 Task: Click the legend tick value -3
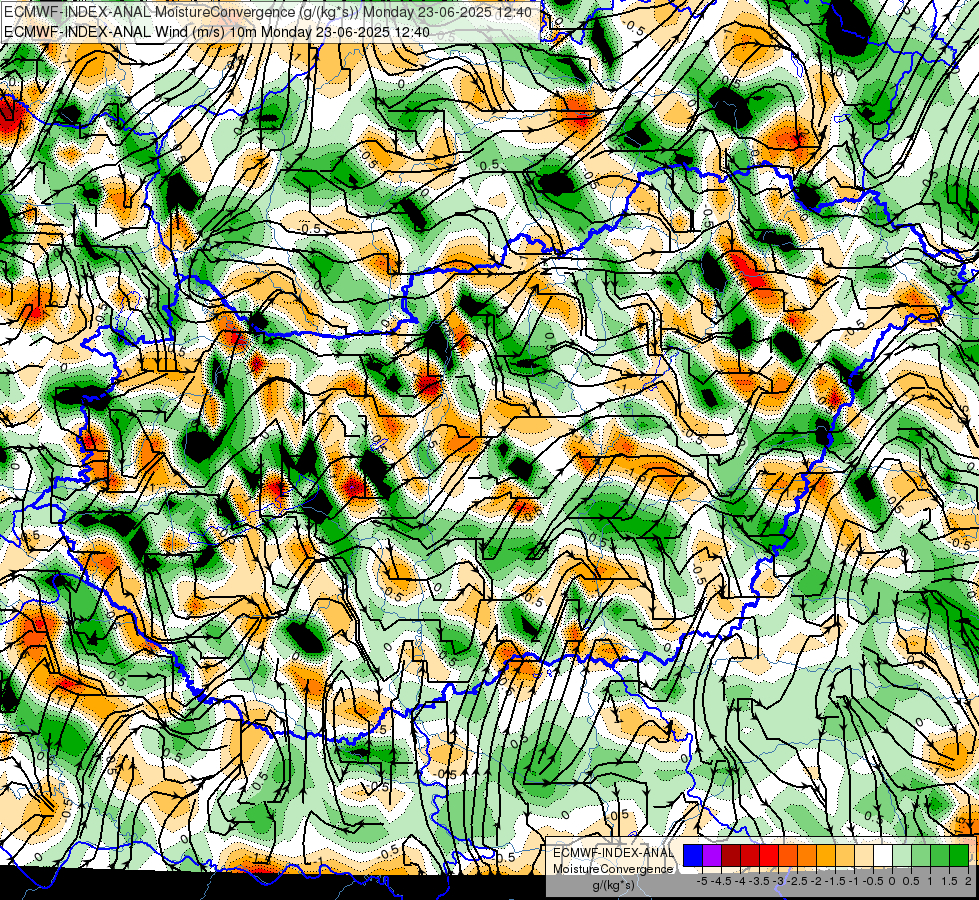(779, 881)
